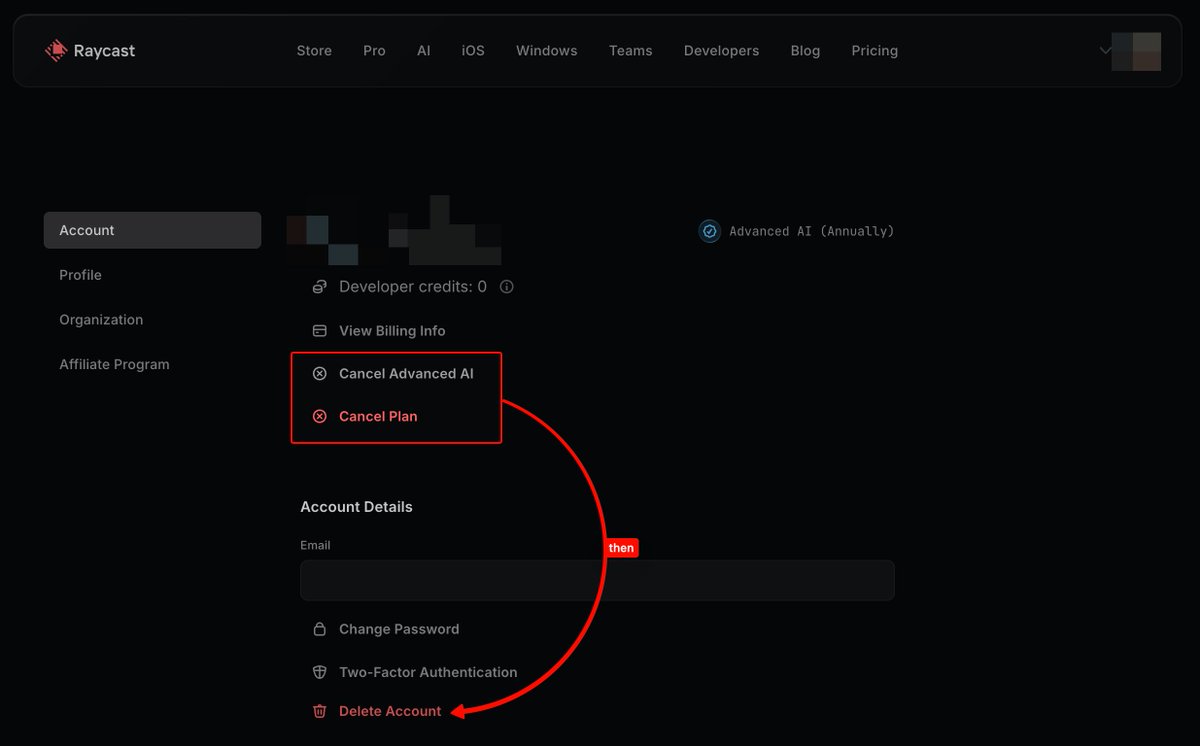Click the trash icon beside Delete Account
1200x746 pixels.
[320, 711]
